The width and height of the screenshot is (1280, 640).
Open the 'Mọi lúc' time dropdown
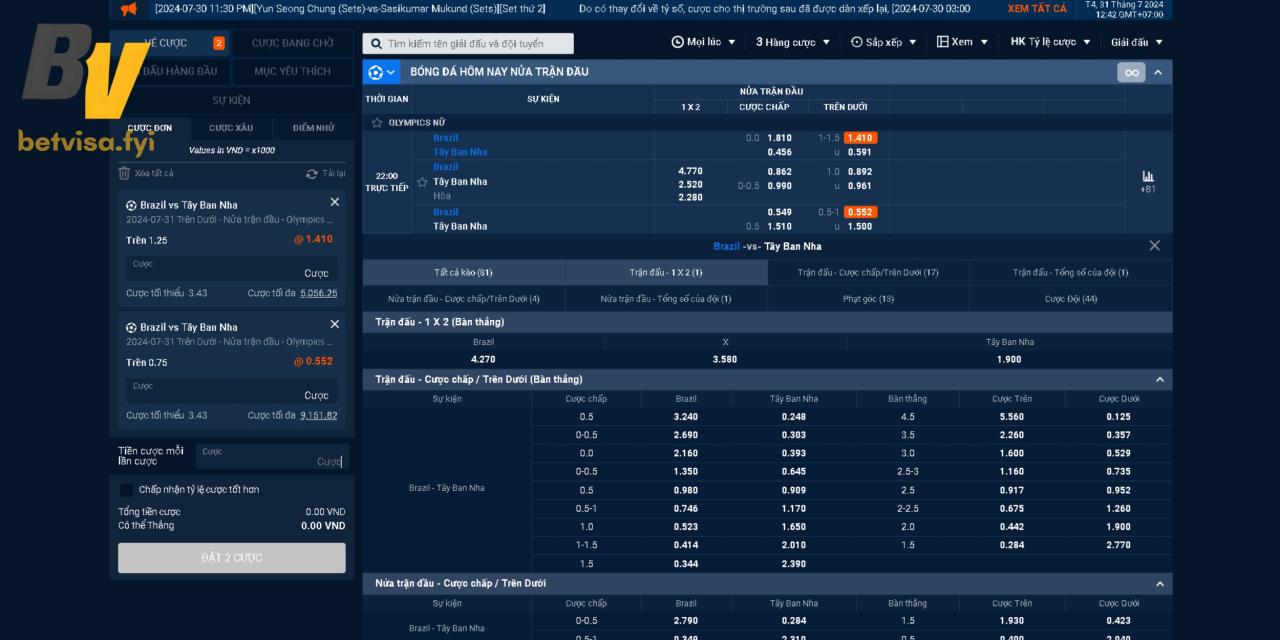tap(703, 42)
